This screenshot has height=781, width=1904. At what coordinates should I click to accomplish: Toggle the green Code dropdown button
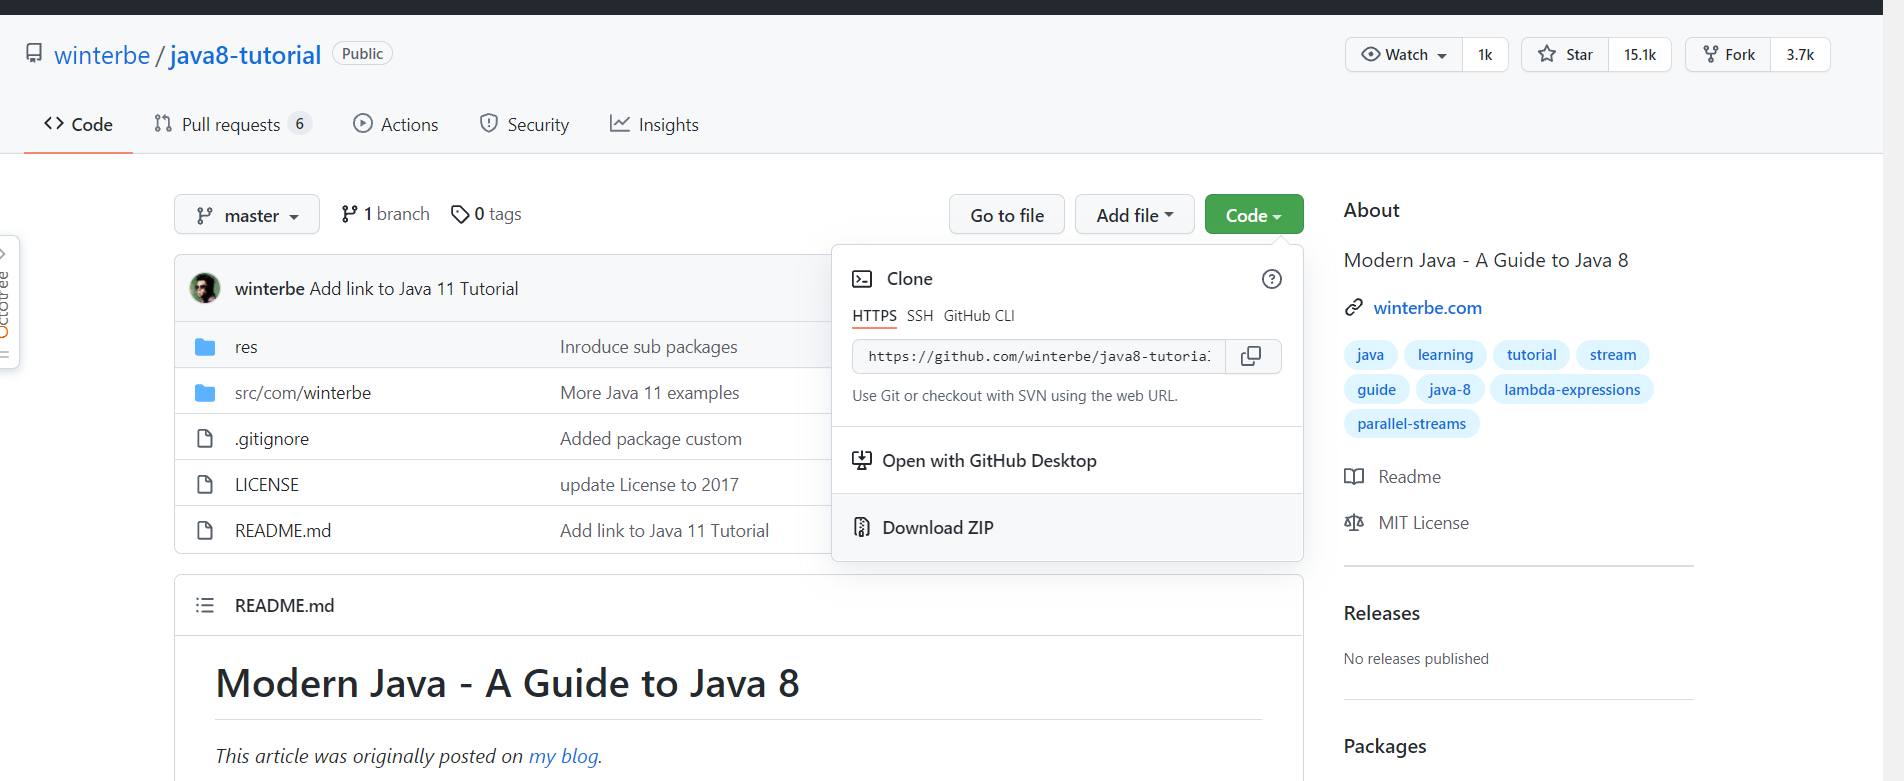tap(1253, 215)
